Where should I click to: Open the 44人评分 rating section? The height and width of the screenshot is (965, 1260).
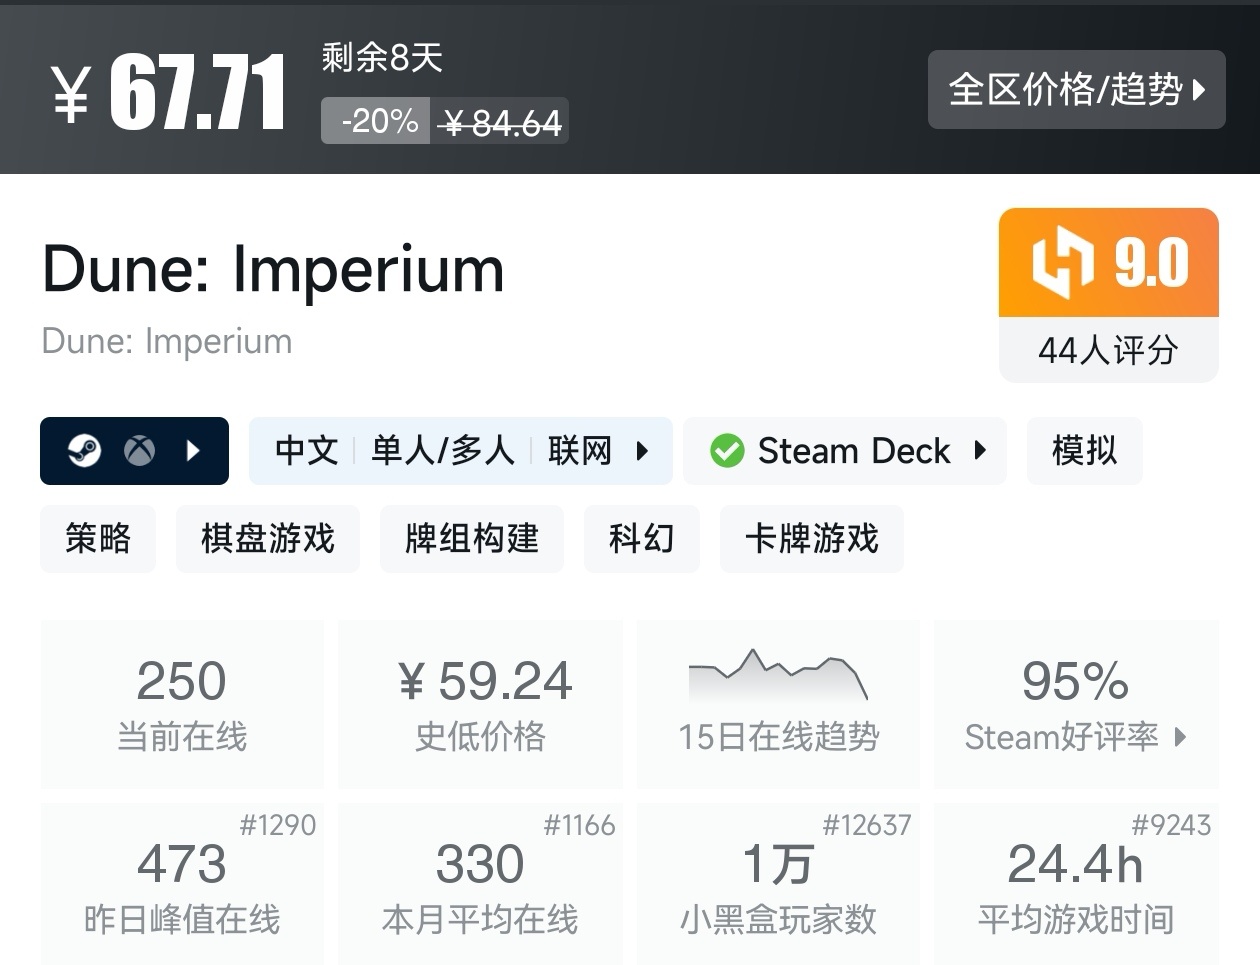(x=1108, y=350)
